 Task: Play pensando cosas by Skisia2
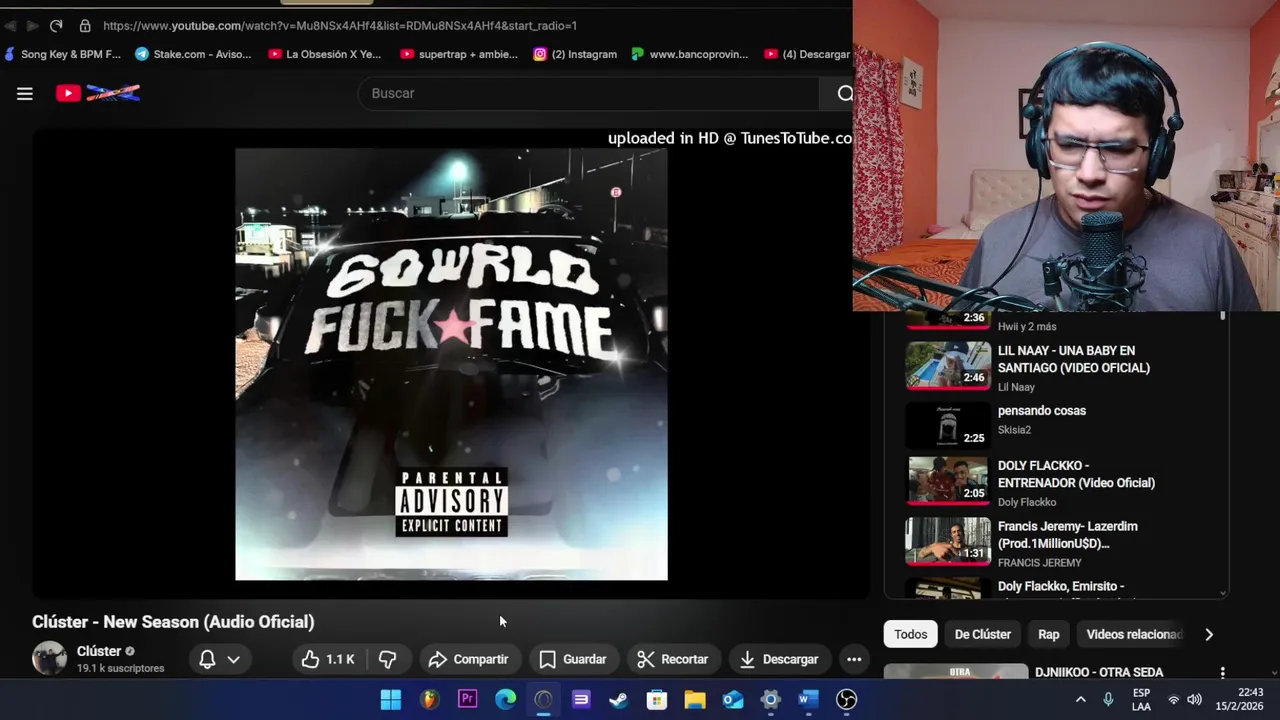1041,411
